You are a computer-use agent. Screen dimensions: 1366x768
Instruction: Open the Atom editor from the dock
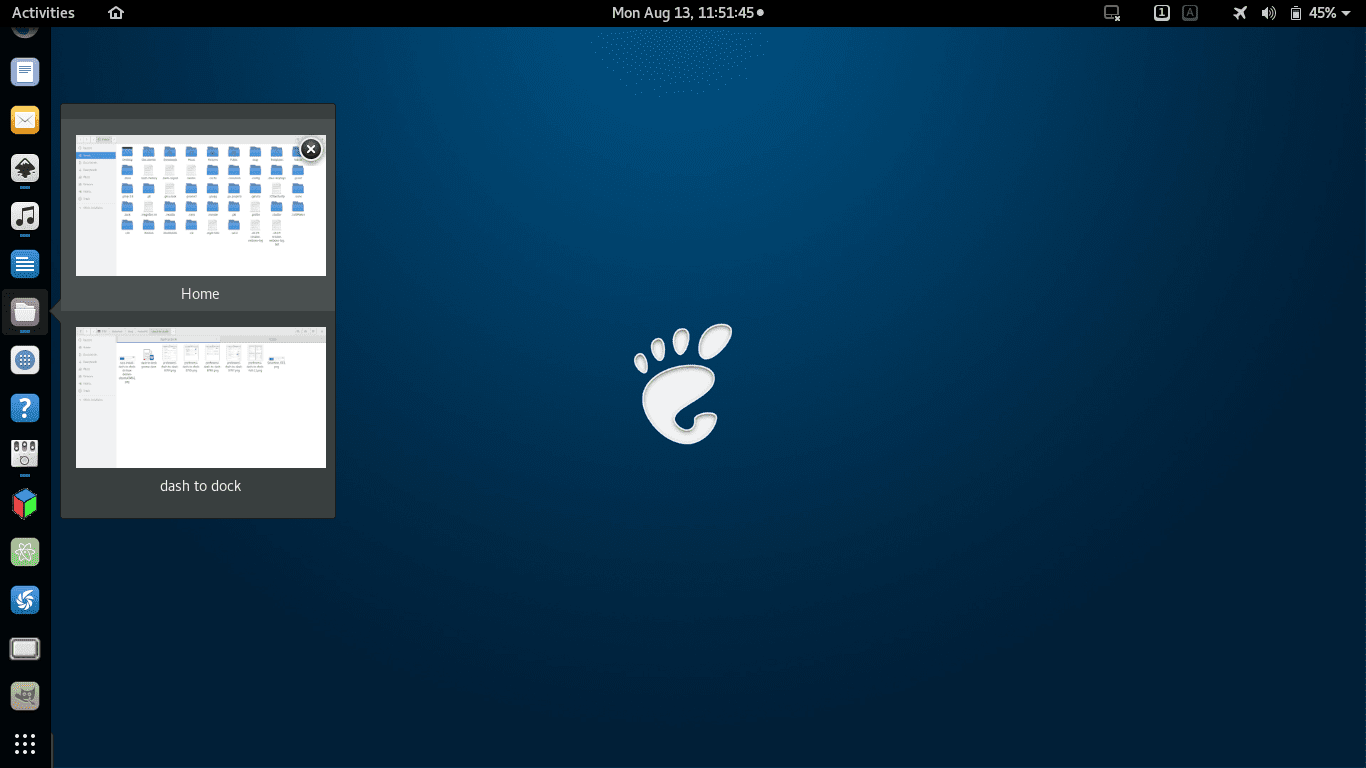(x=24, y=552)
